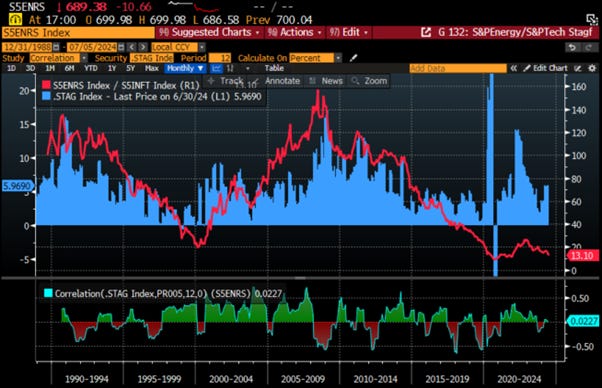Open the Suggested Charts menu
The height and width of the screenshot is (388, 602).
click(210, 32)
